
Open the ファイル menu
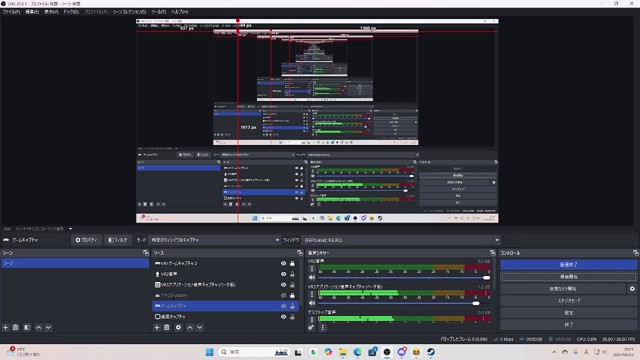pyautogui.click(x=11, y=12)
